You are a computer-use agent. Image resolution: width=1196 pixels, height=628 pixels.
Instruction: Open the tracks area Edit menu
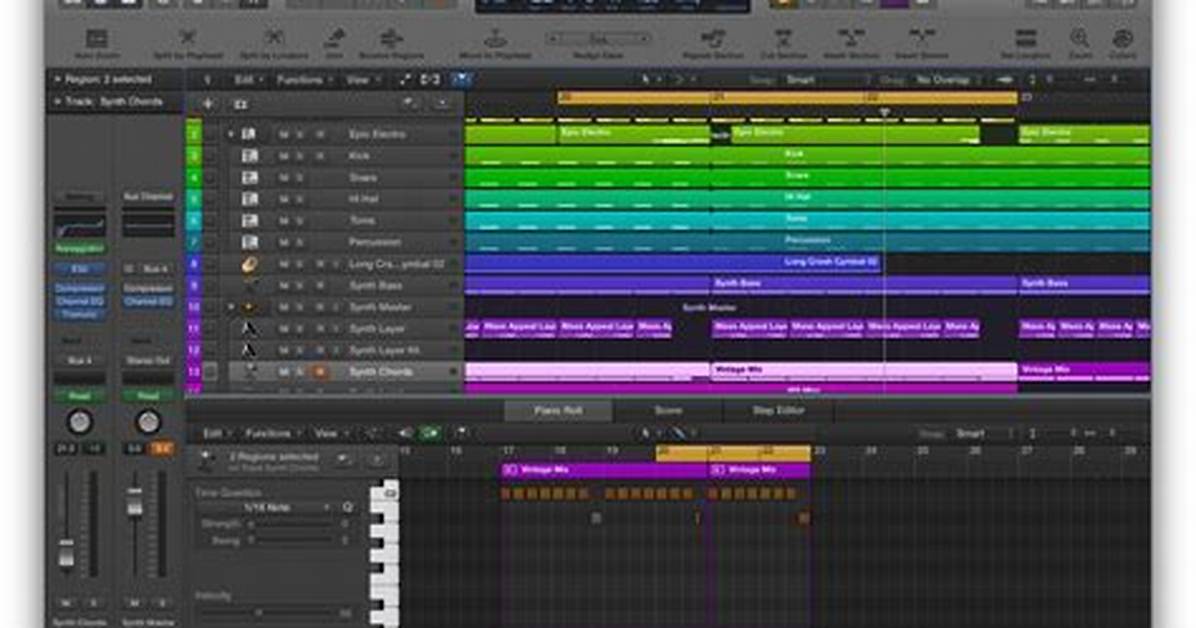click(x=249, y=79)
